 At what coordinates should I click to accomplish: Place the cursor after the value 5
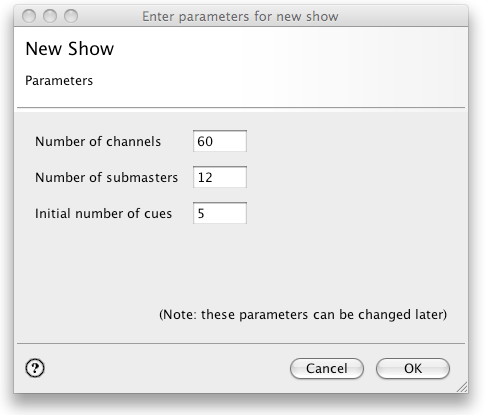pyautogui.click(x=205, y=213)
